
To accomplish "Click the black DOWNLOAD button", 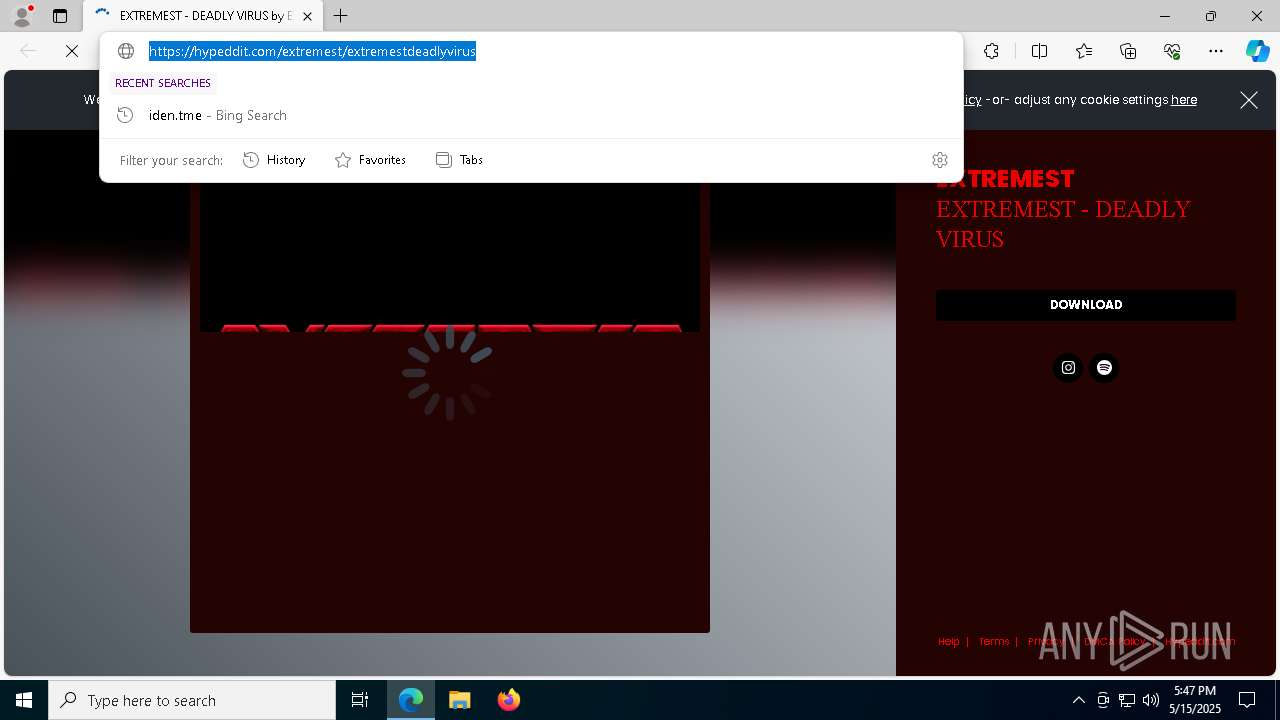I will click(x=1086, y=305).
